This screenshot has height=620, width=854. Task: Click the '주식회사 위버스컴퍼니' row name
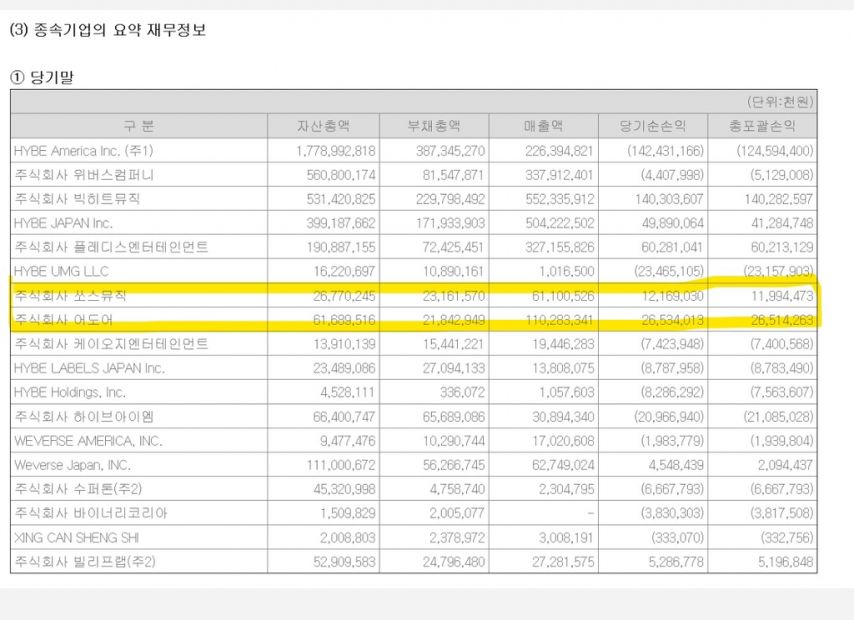click(84, 175)
